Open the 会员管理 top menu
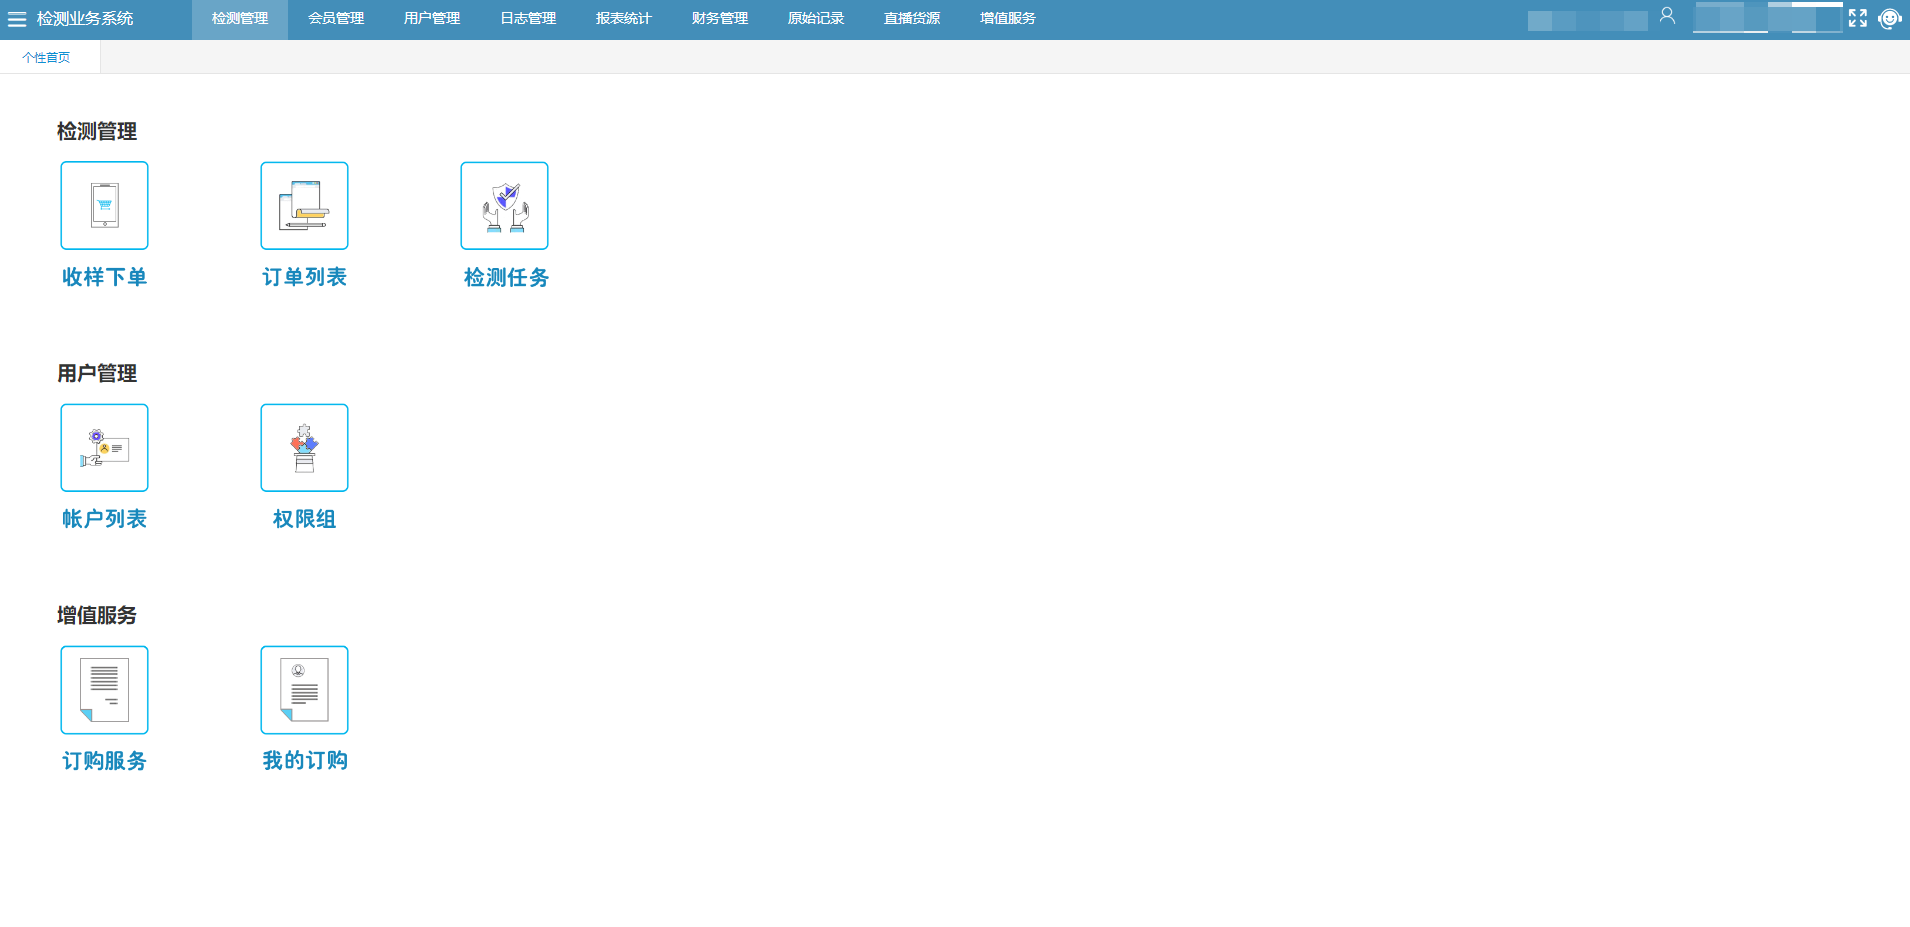Screen dimensions: 1910x927 (336, 19)
